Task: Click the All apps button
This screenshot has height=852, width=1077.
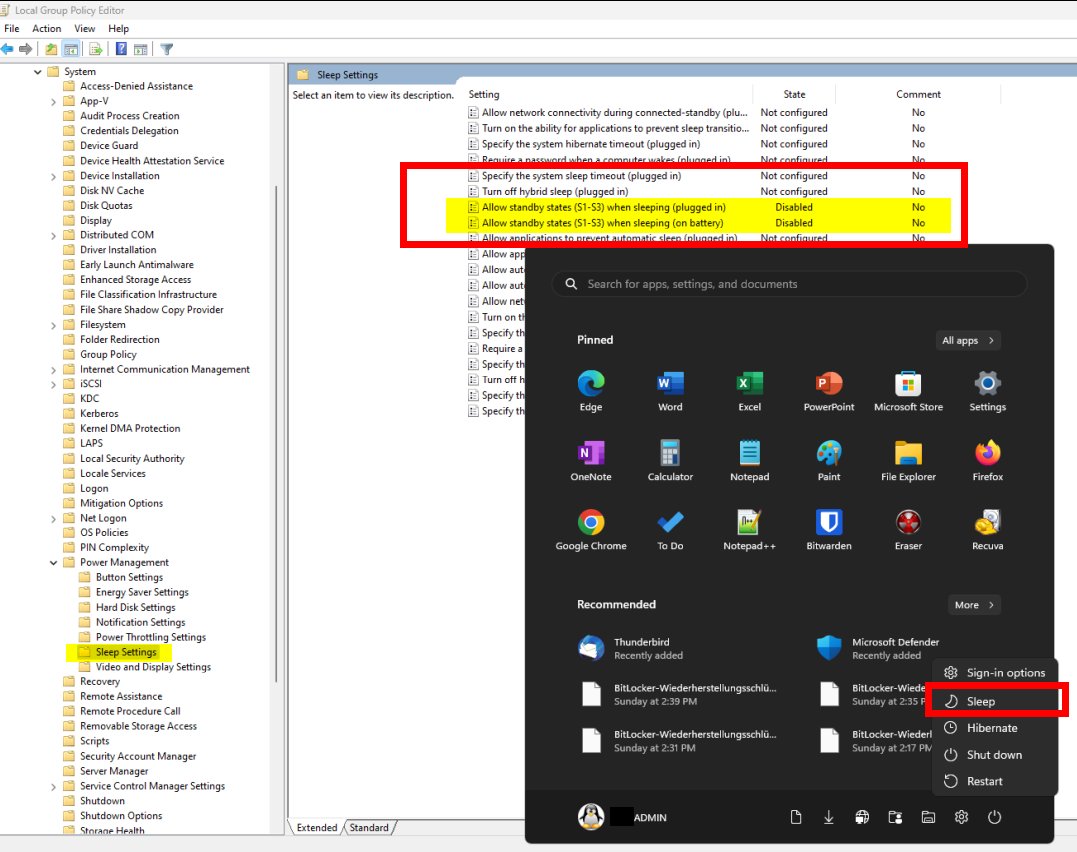Action: tap(968, 340)
